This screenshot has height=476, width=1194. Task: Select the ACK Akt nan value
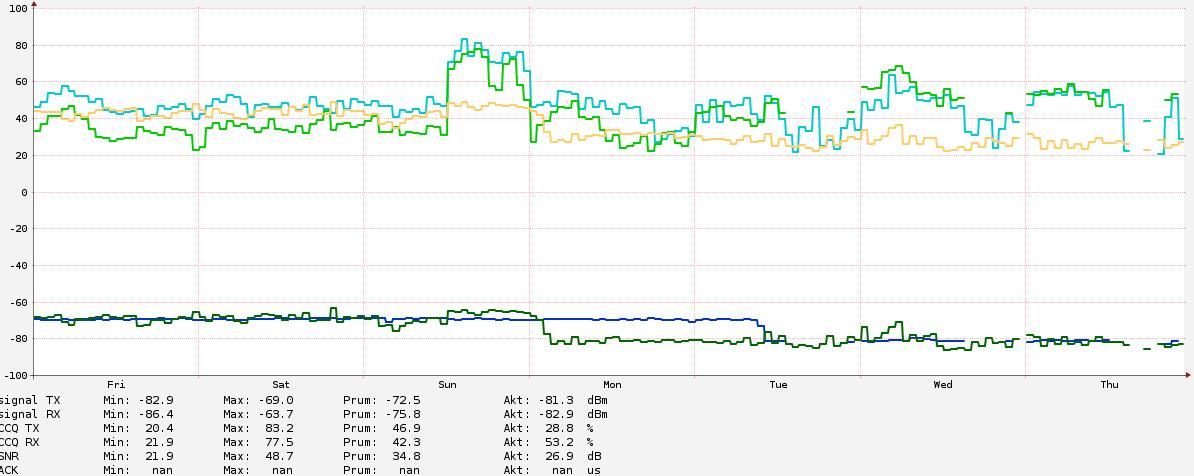tap(564, 471)
